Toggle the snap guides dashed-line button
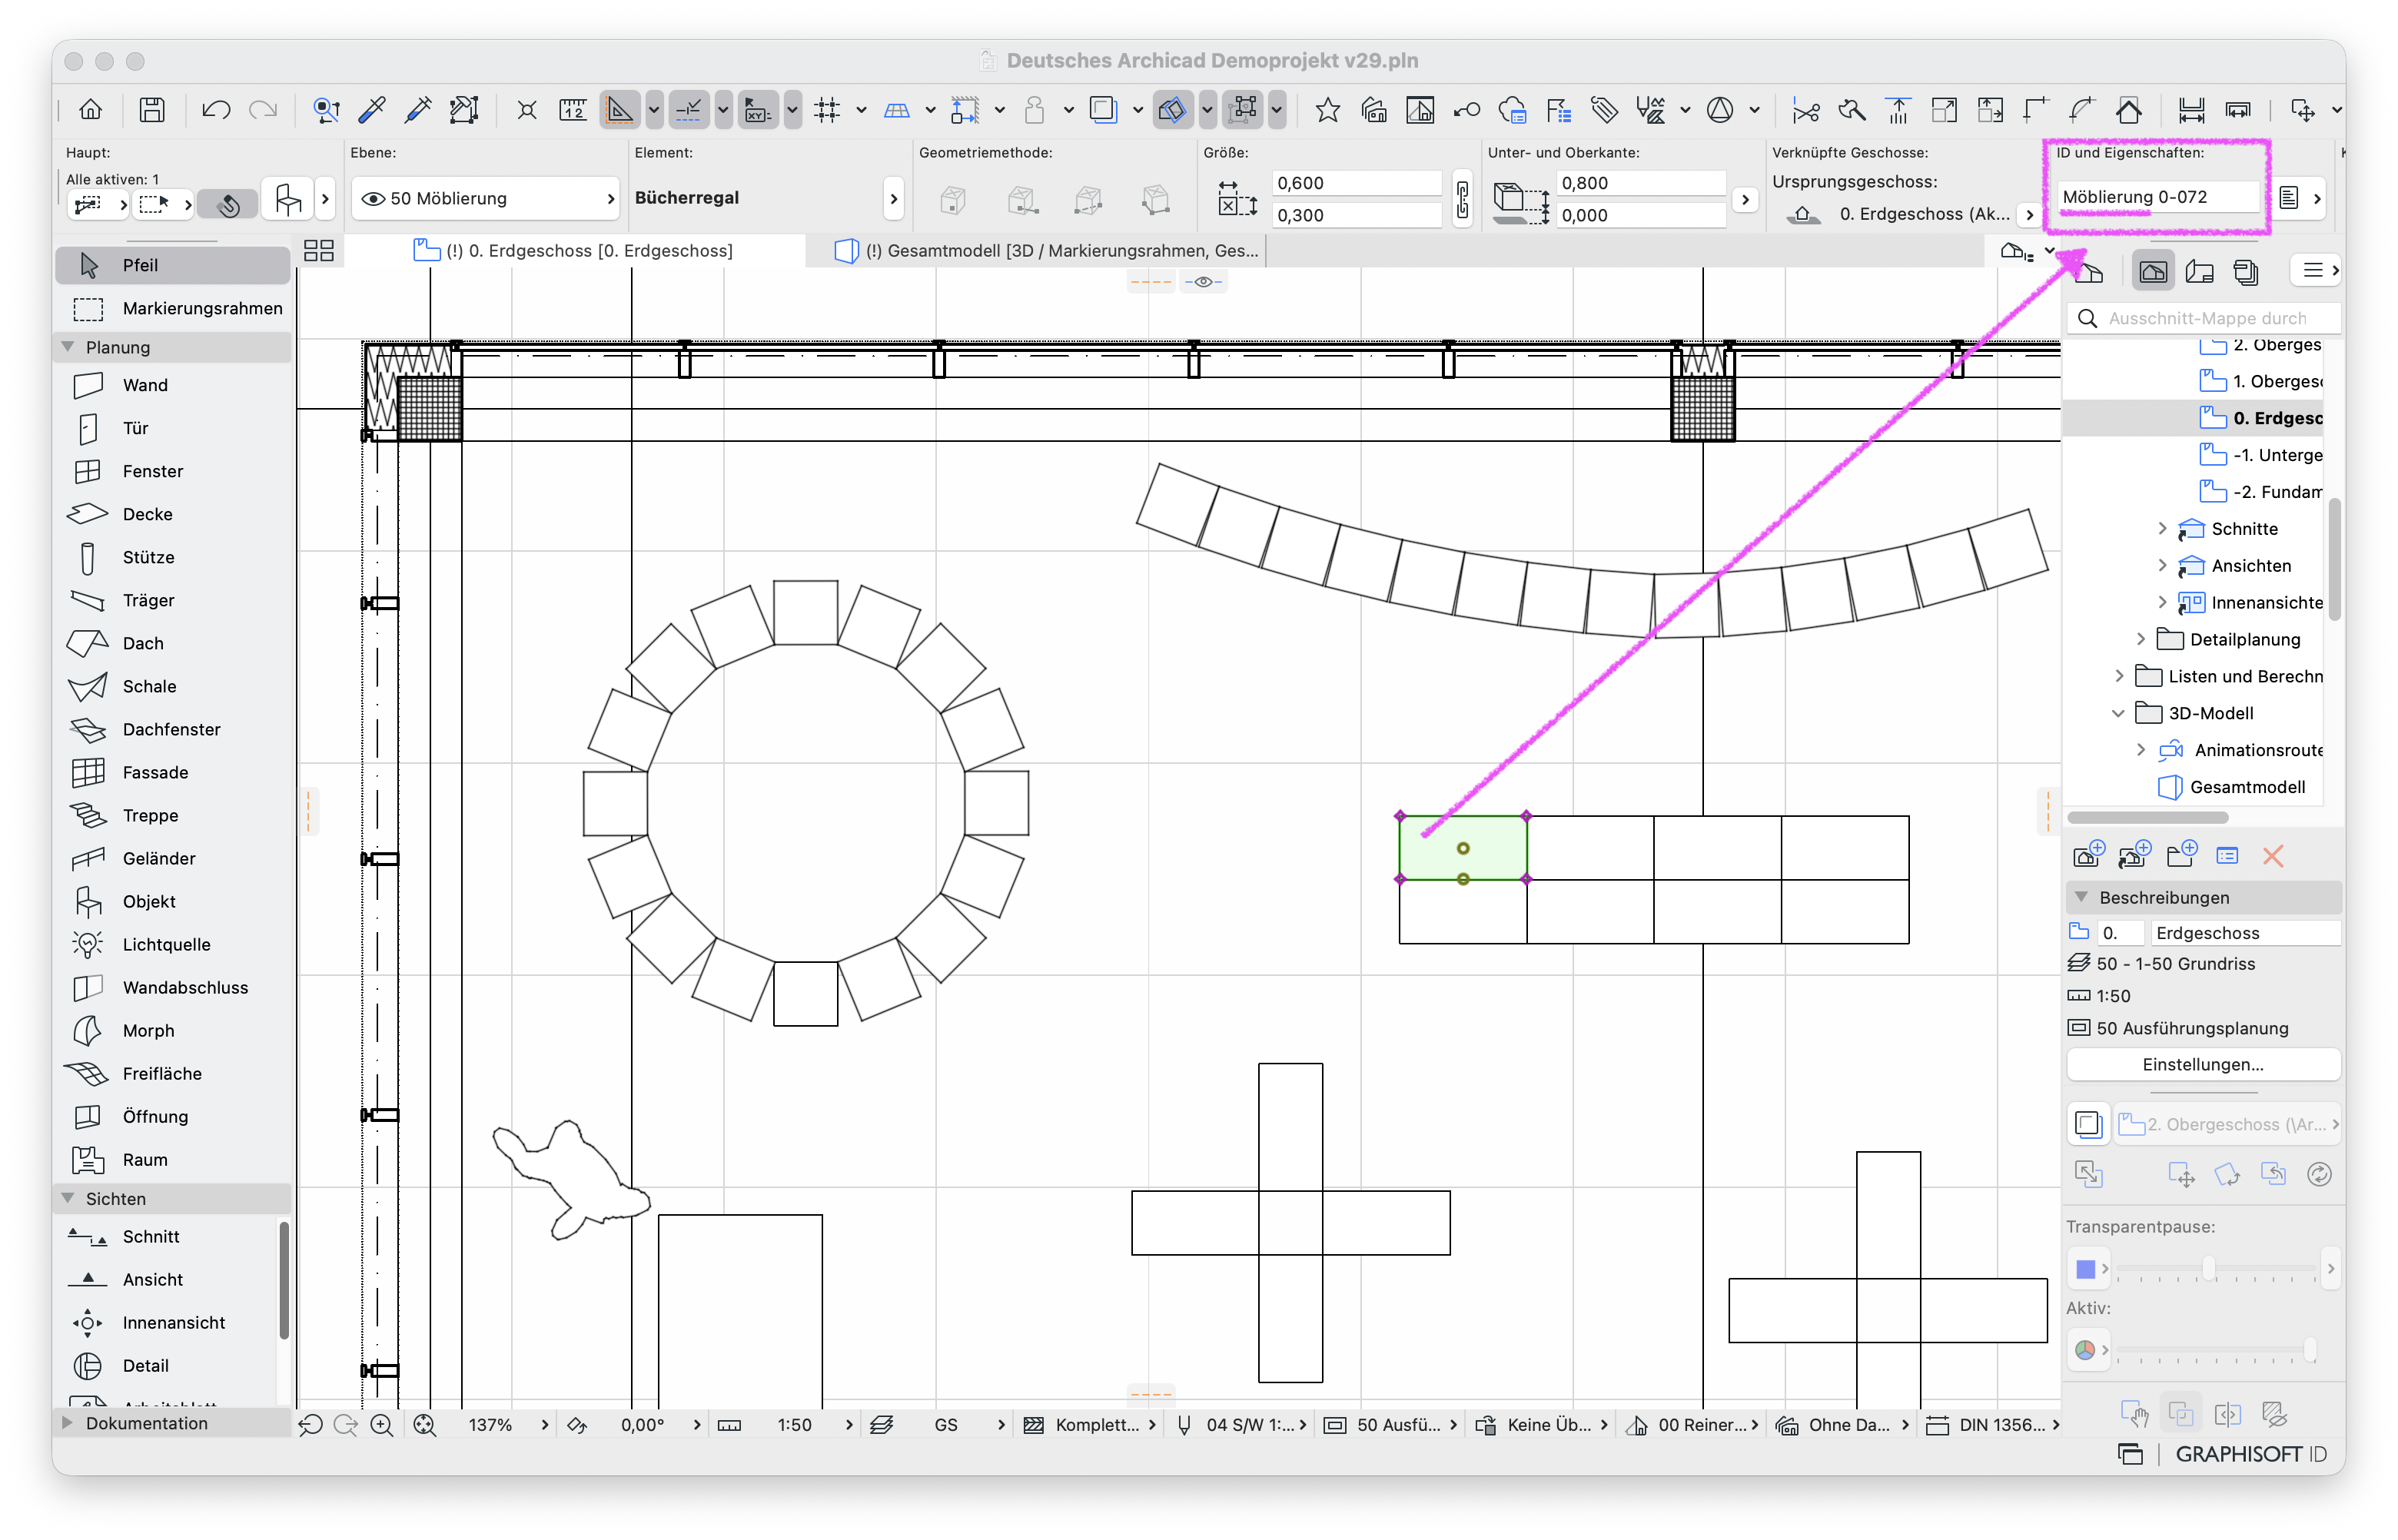Image resolution: width=2398 pixels, height=1540 pixels. [688, 110]
